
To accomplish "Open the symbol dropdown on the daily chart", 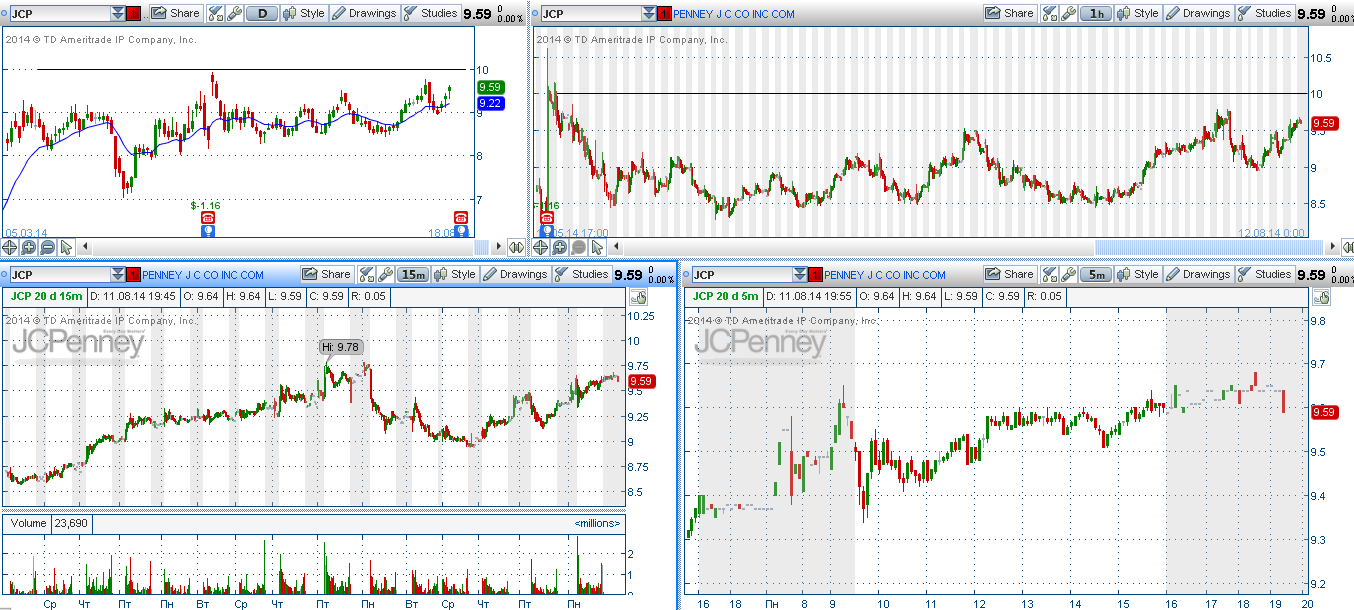I will pyautogui.click(x=119, y=14).
